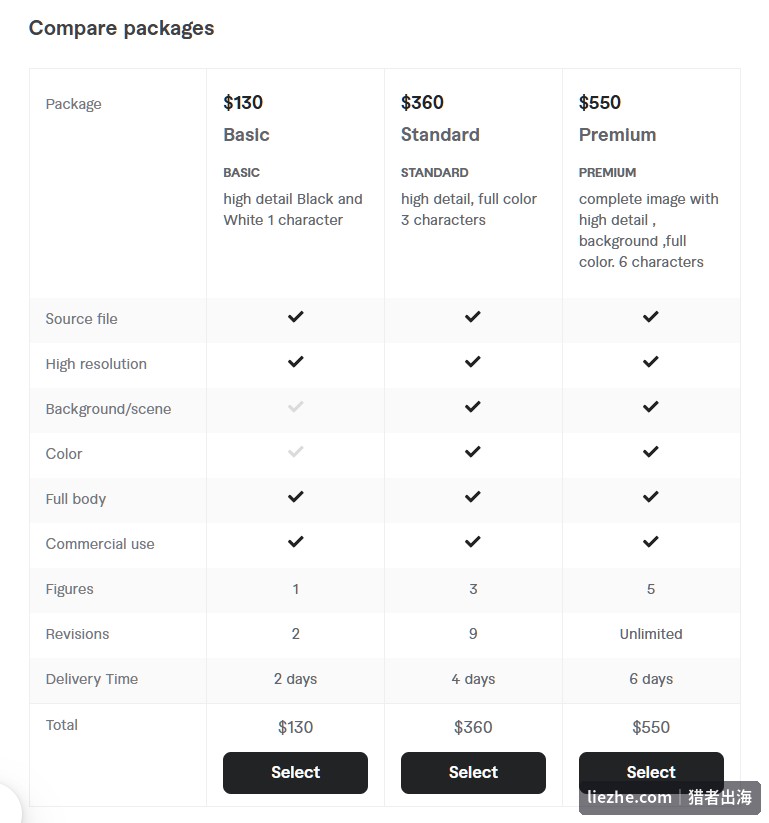769x823 pixels.
Task: Click Background/scene checkmark under Standard
Action: point(472,407)
